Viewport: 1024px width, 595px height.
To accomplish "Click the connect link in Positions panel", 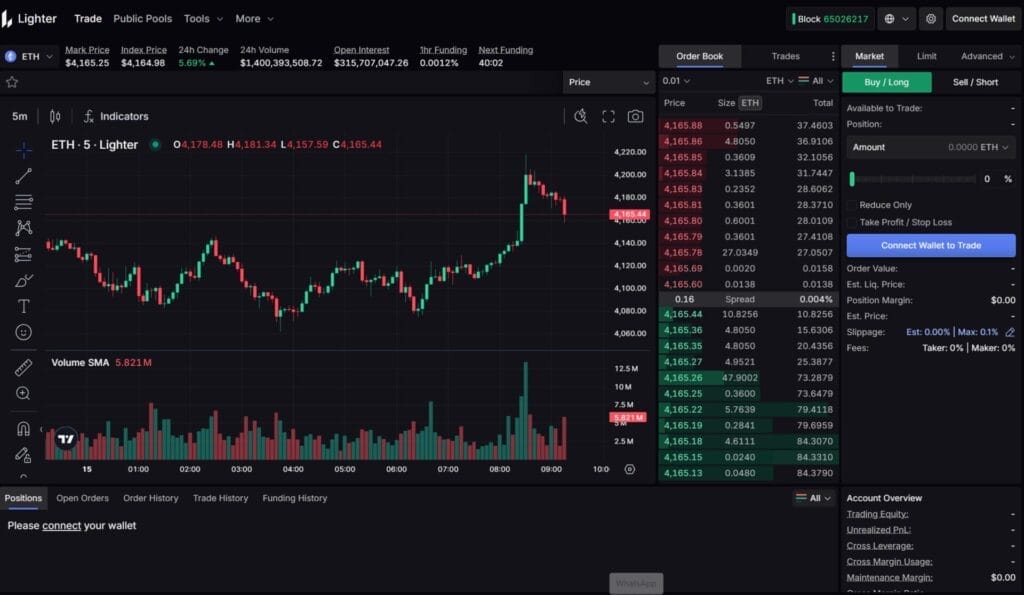I will pyautogui.click(x=61, y=526).
